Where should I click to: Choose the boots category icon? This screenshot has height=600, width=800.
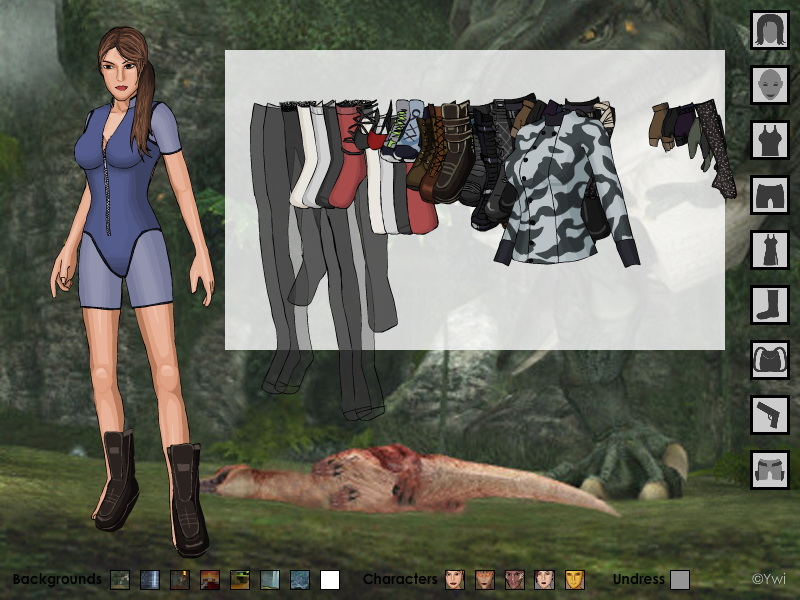tap(769, 305)
